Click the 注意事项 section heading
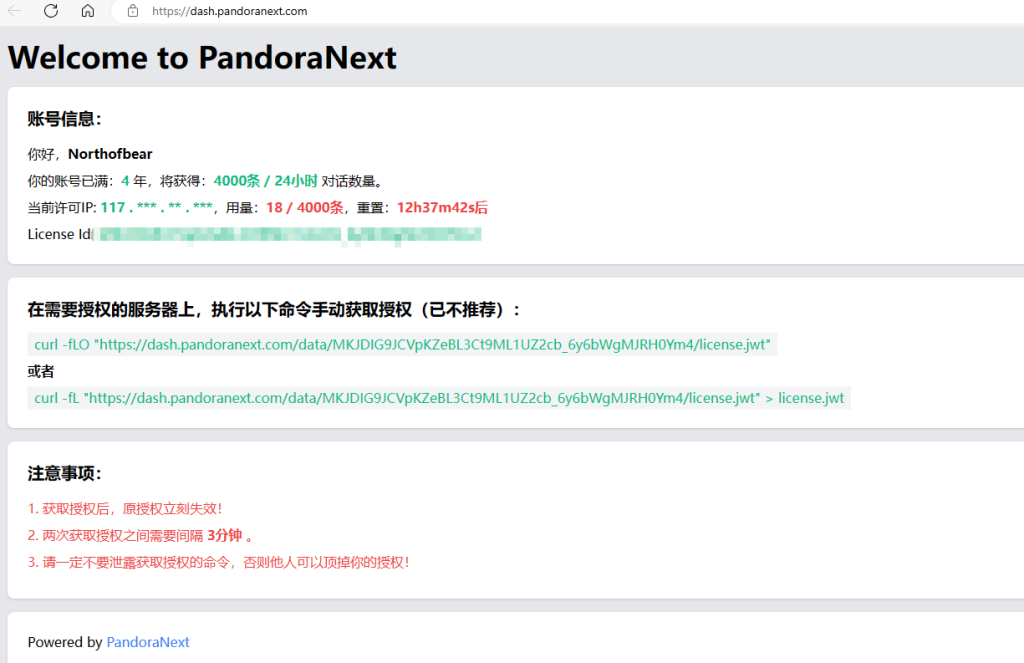1024x663 pixels. 65,473
